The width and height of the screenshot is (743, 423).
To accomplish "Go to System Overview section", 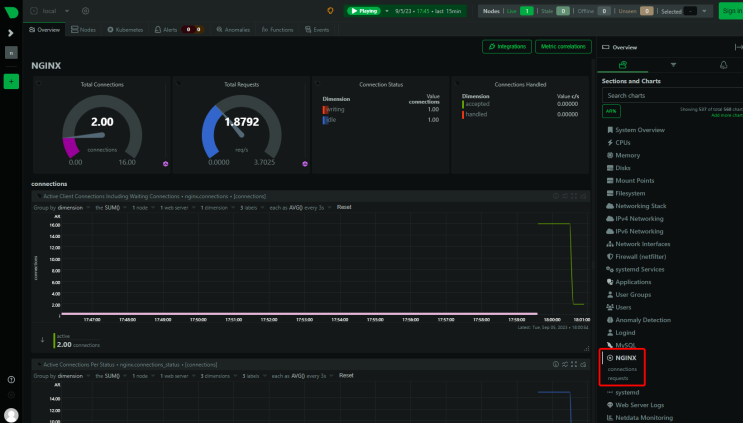I will pos(640,130).
